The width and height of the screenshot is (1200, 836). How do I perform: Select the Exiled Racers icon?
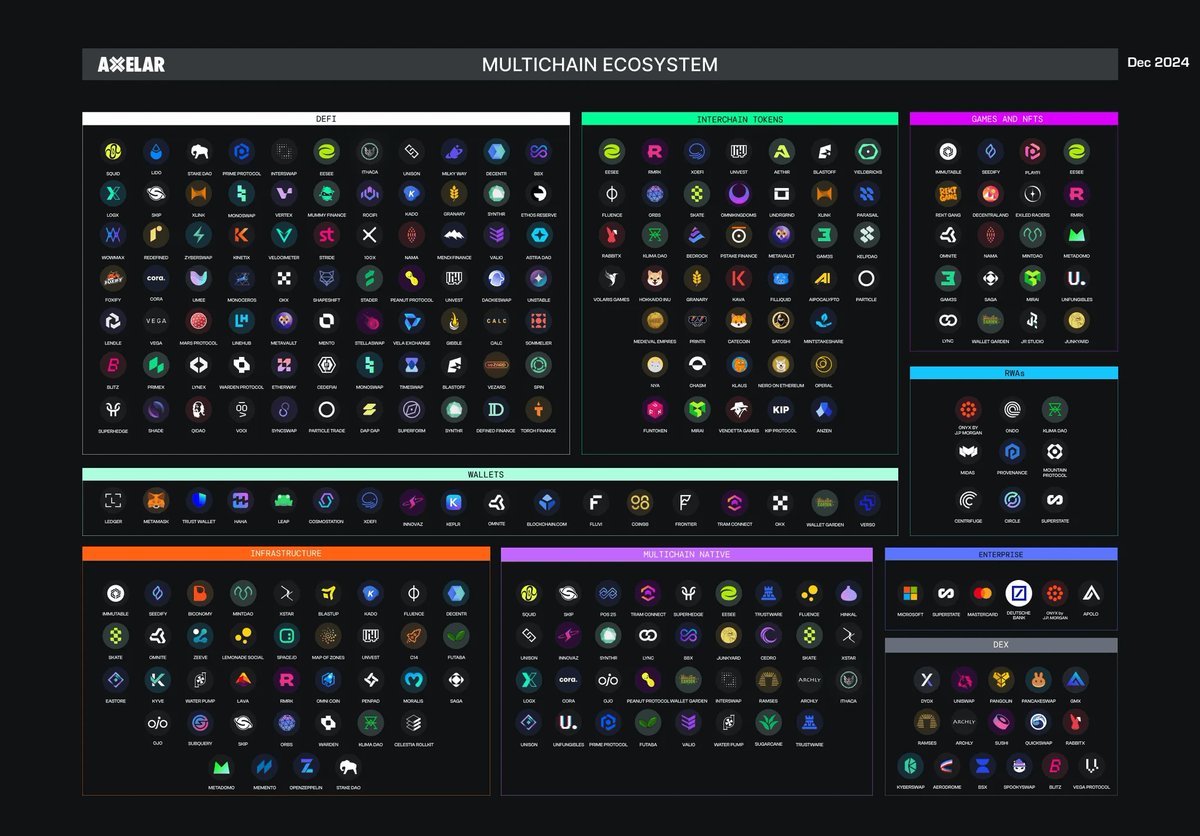point(1032,194)
